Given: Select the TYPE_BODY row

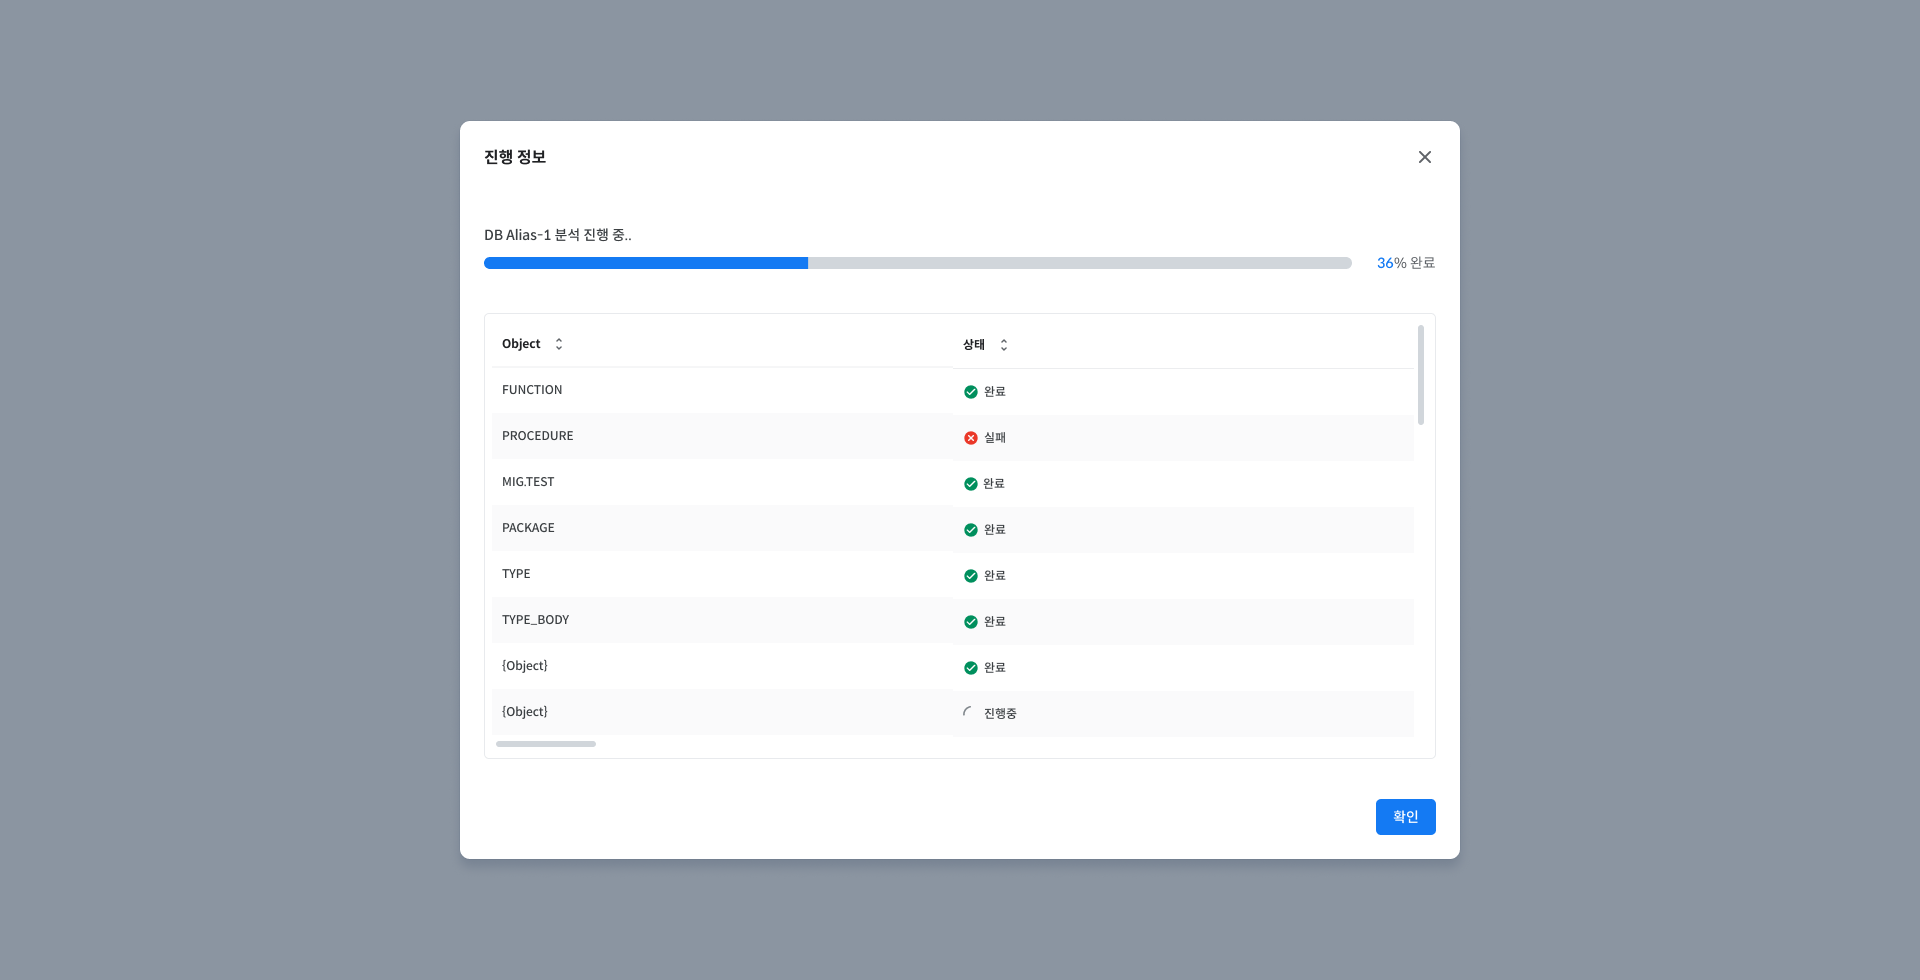Looking at the screenshot, I should tap(953, 621).
